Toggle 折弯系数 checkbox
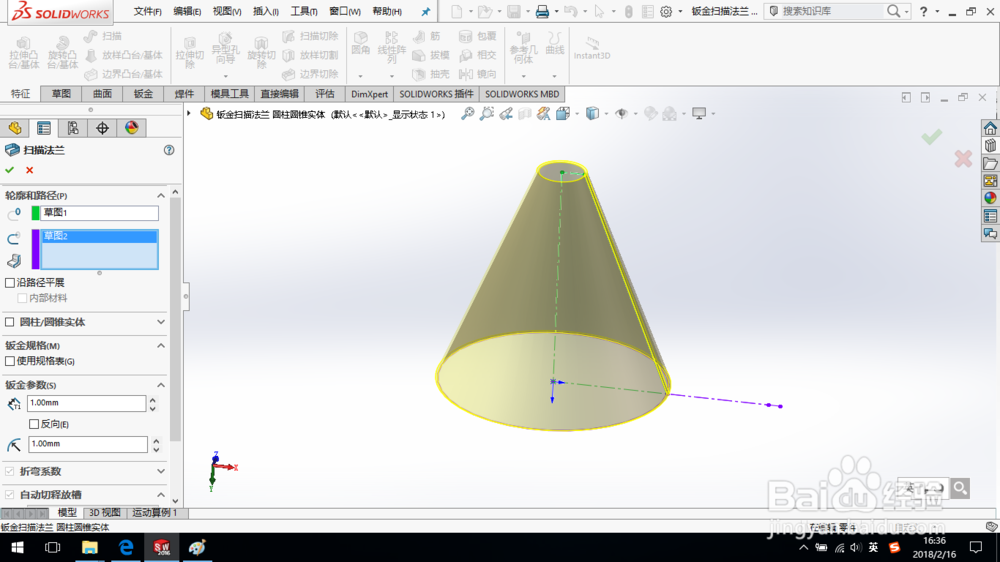This screenshot has height=562, width=1000. 10,471
